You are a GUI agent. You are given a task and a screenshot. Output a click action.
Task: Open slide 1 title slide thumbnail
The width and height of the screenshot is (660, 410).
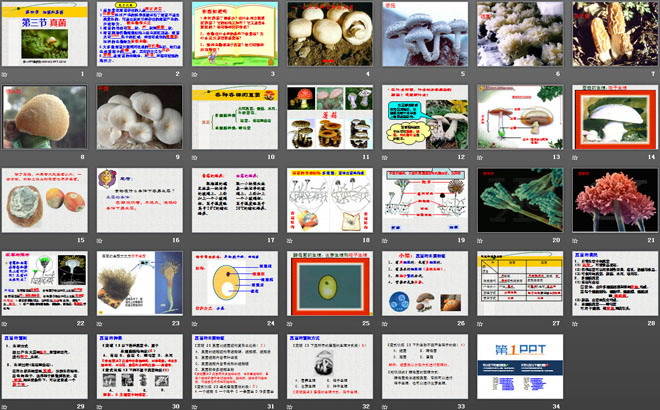coord(42,35)
